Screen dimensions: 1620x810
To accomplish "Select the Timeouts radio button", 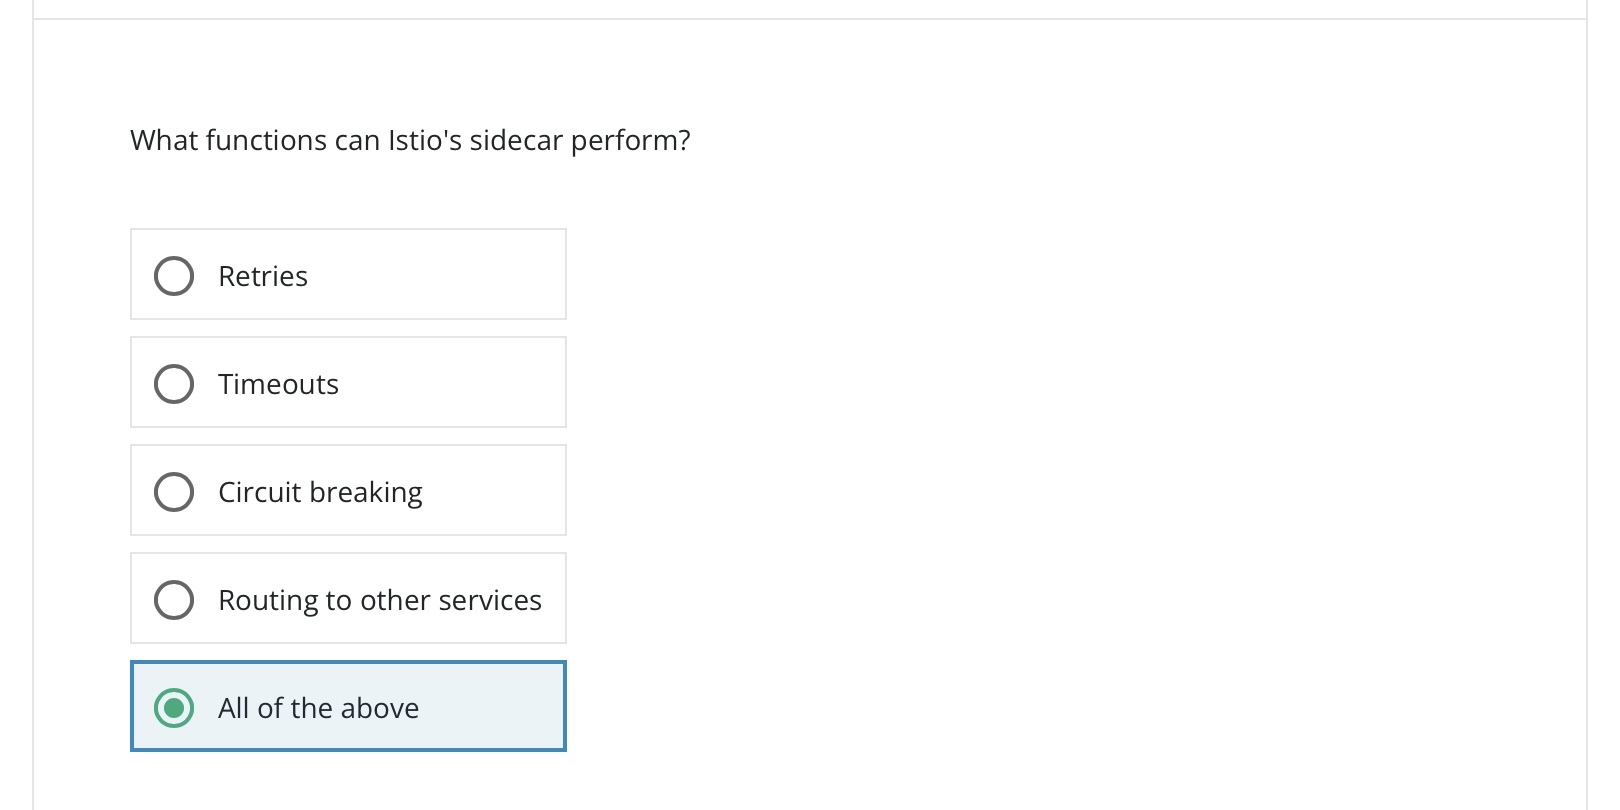I will [174, 384].
